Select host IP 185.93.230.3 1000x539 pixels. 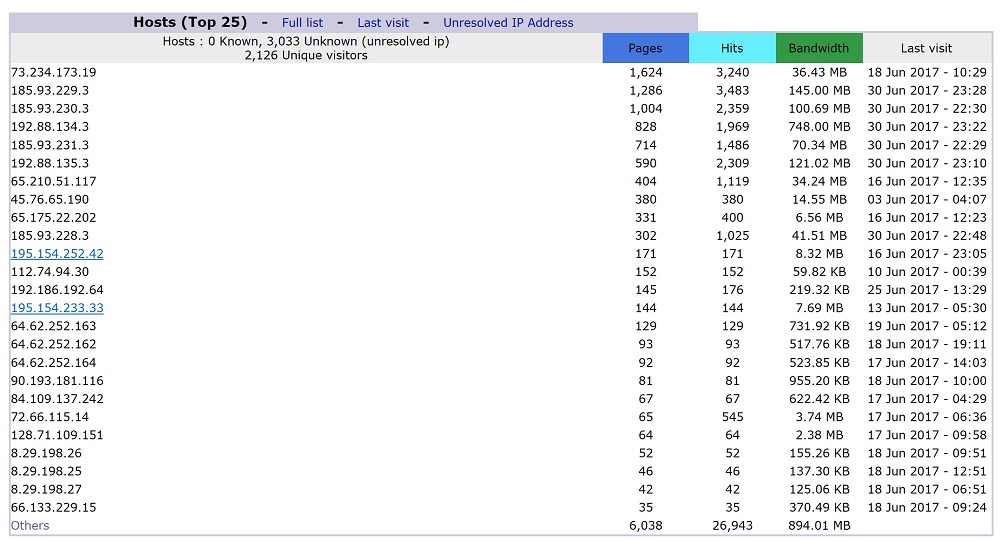[50, 109]
